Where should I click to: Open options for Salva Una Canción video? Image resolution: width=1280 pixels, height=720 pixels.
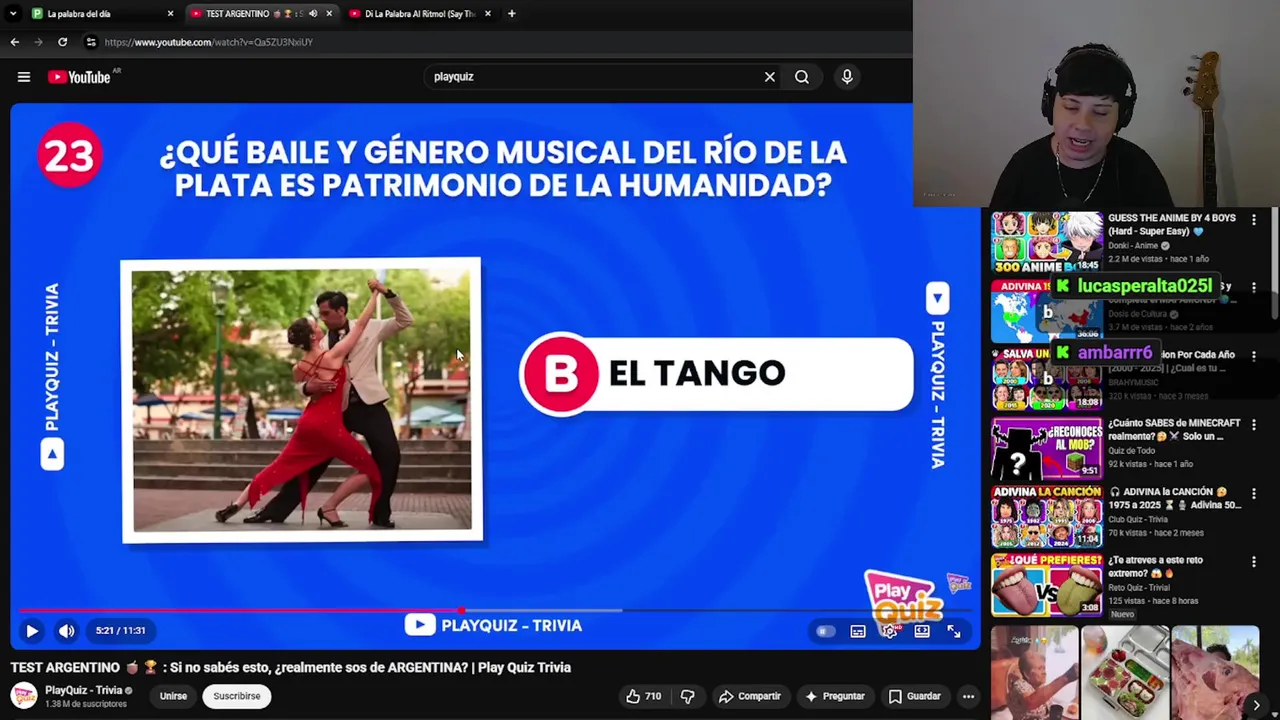point(1254,356)
